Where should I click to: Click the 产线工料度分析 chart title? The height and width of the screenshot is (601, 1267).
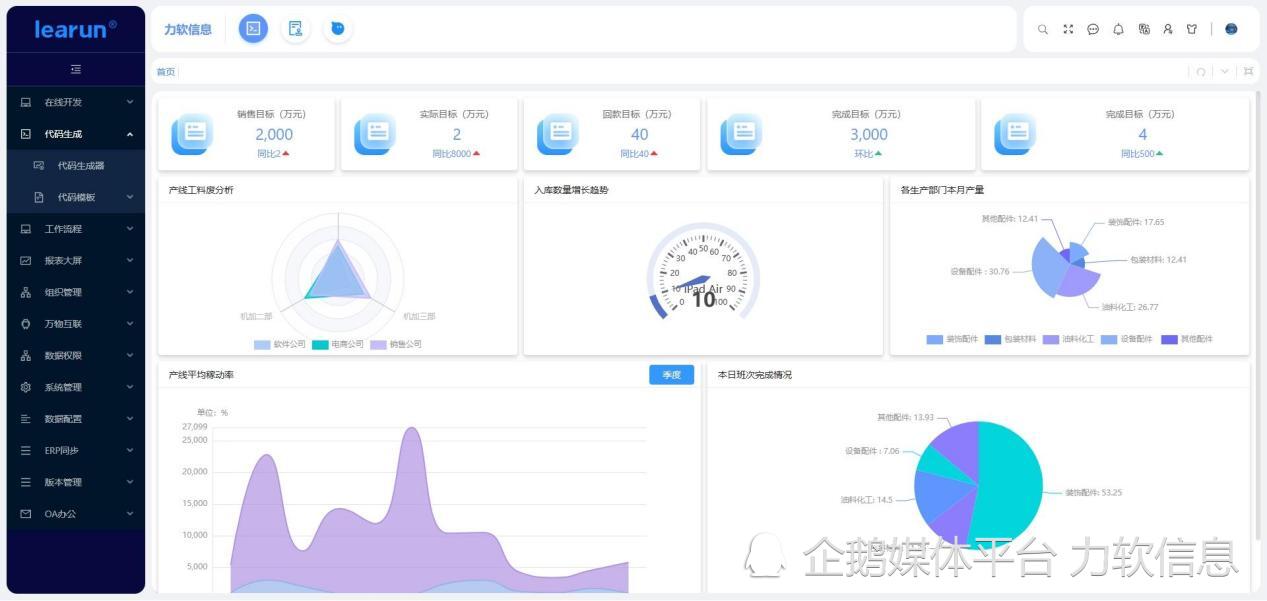(201, 190)
